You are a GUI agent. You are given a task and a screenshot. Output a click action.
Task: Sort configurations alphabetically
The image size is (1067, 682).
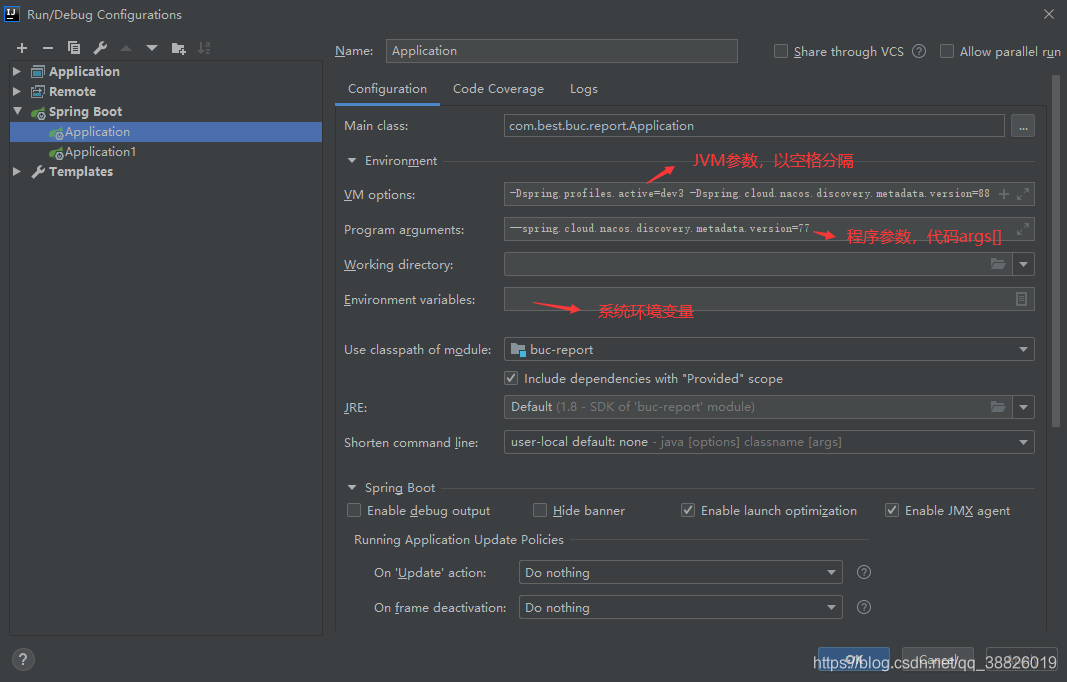[204, 48]
